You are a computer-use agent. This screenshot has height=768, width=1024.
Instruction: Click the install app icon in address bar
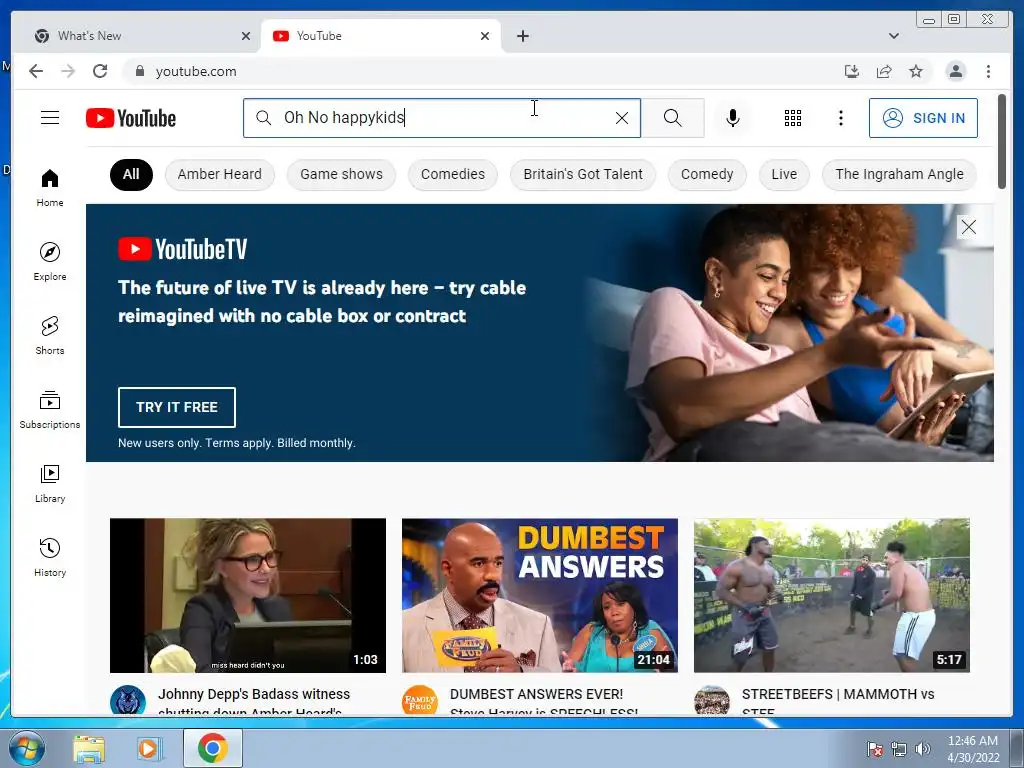click(852, 71)
